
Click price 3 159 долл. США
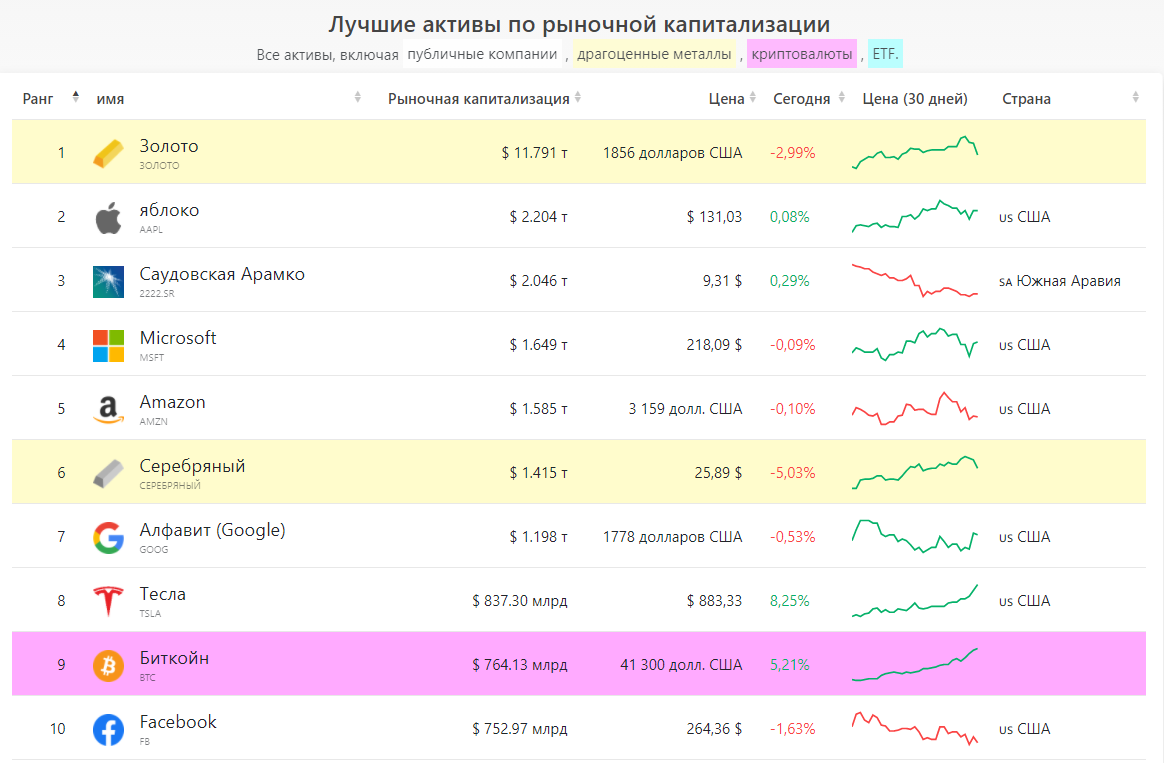685,408
